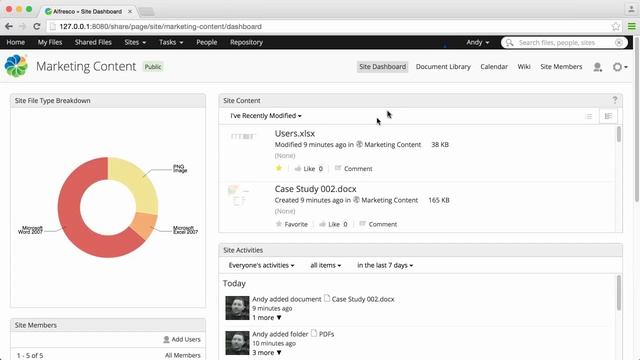Open Repository from navigation bar
The height and width of the screenshot is (360, 640).
(x=246, y=42)
